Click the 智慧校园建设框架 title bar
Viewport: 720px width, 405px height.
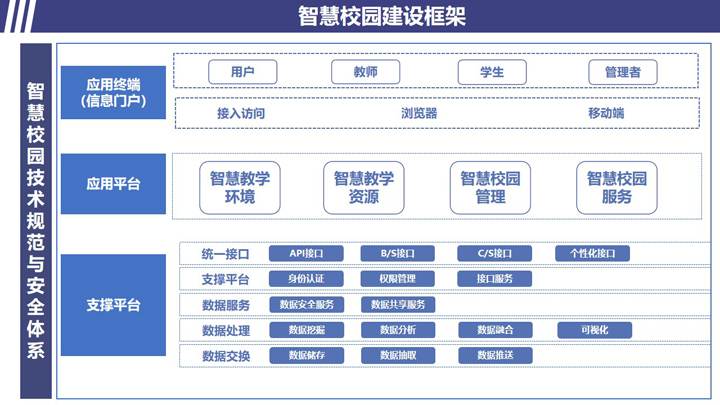tap(381, 16)
